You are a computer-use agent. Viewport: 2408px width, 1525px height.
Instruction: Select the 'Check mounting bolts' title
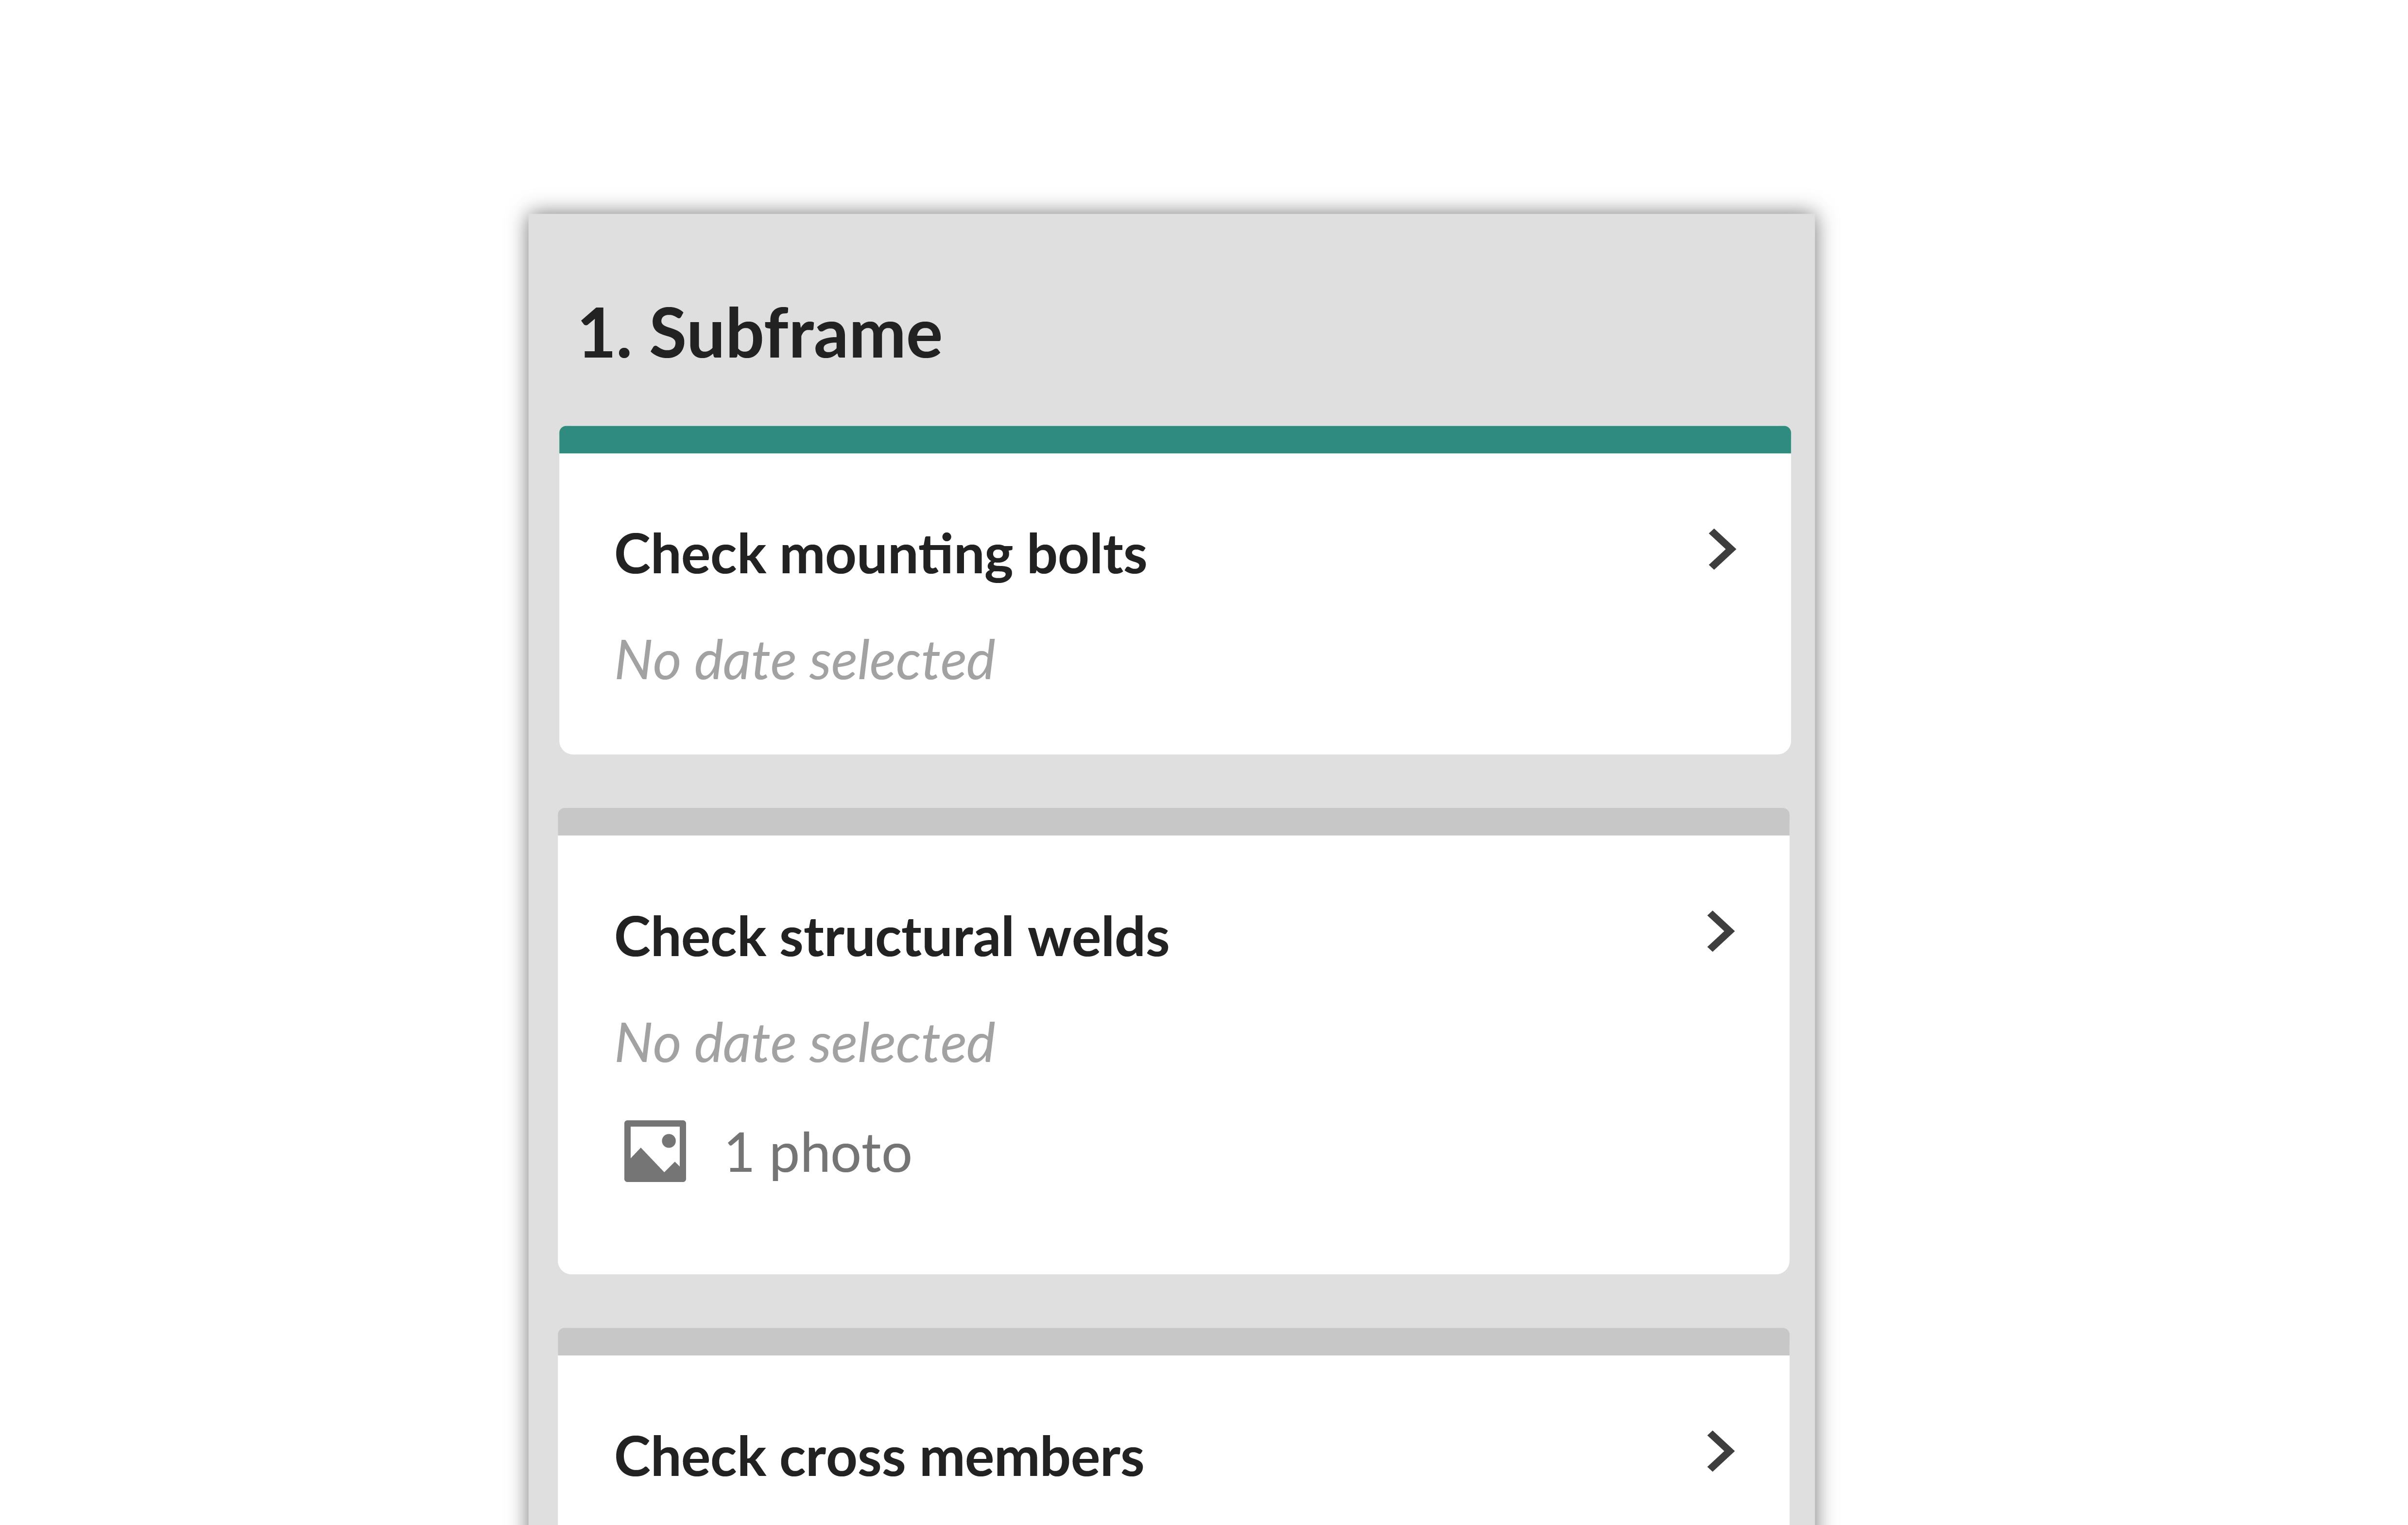(880, 555)
